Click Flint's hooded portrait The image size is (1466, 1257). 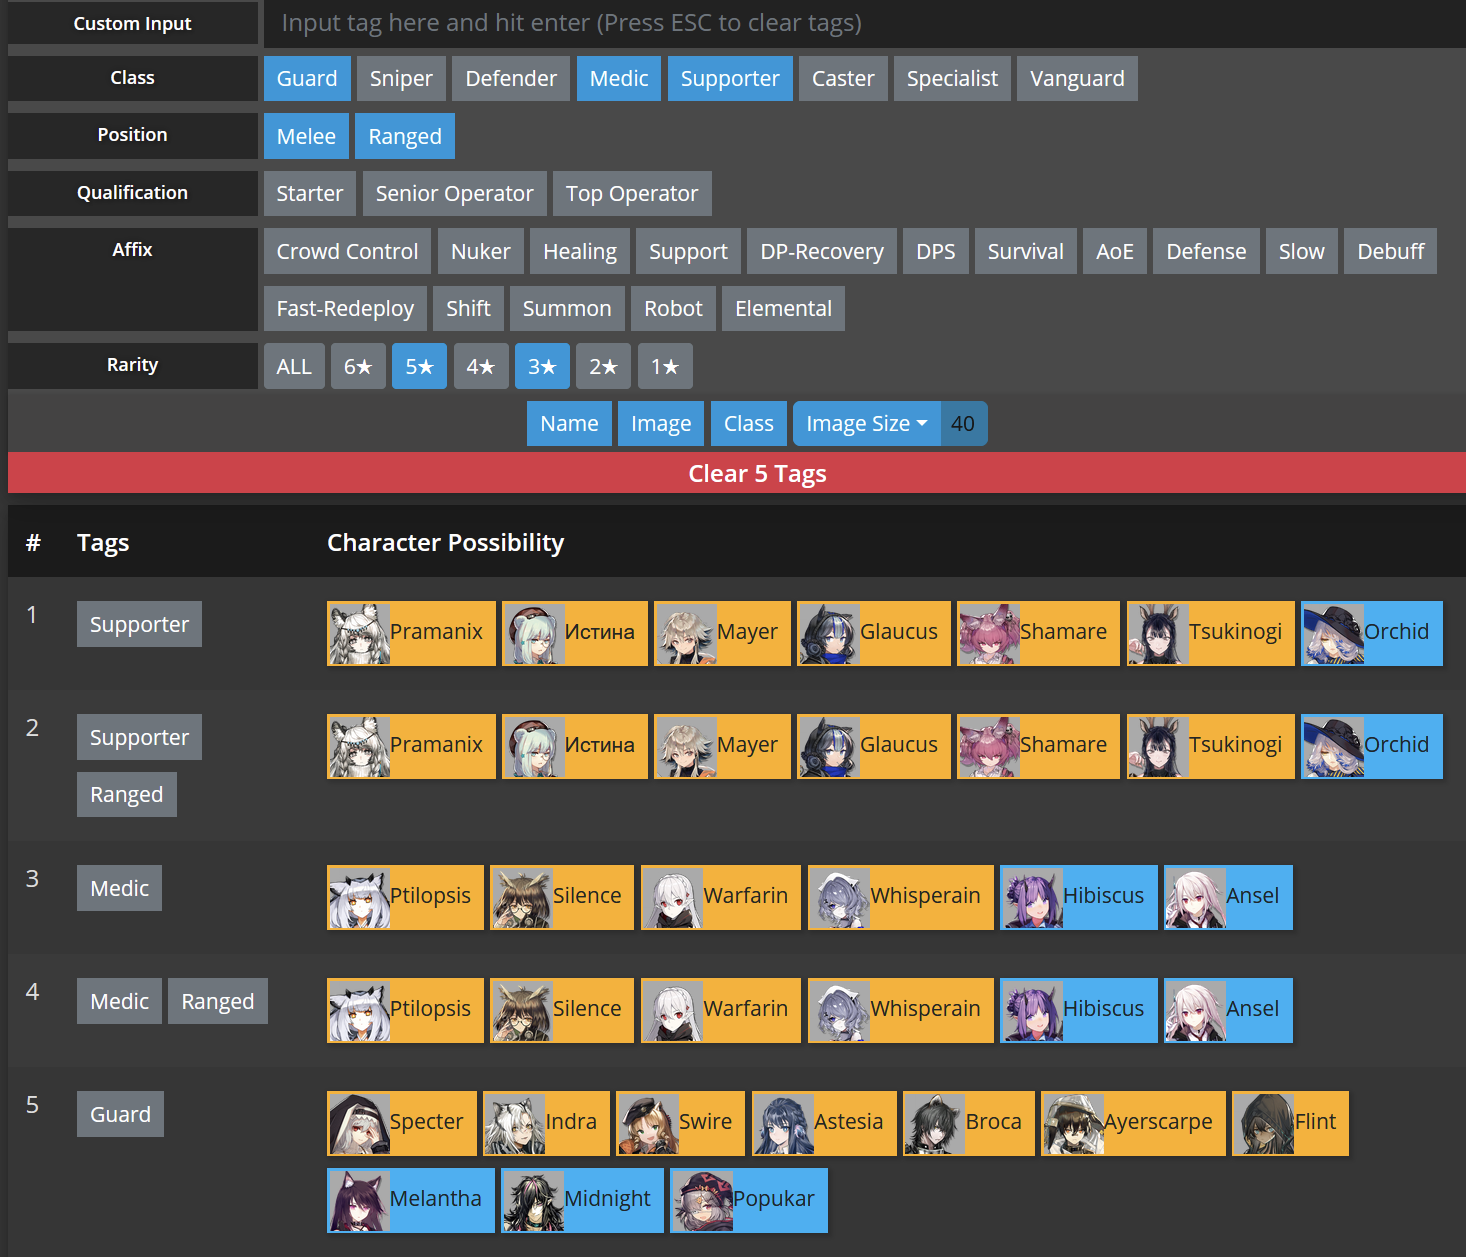(1264, 1123)
